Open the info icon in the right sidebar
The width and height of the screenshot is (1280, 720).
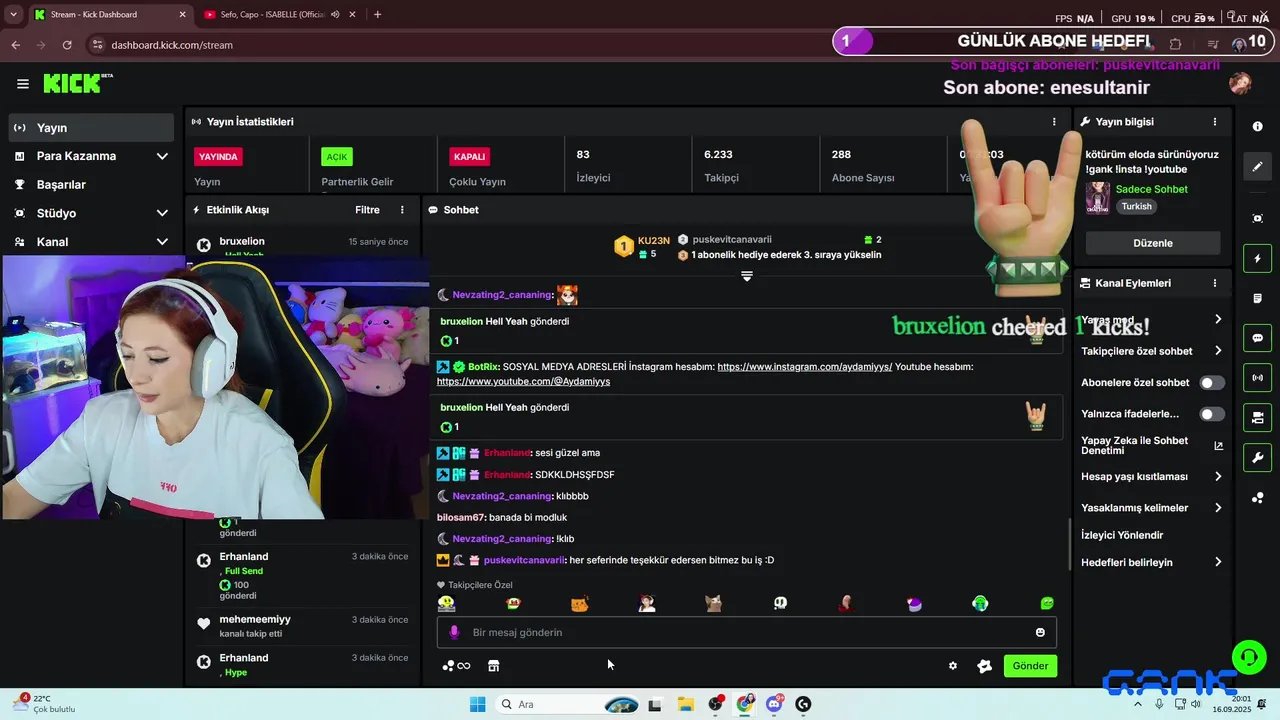coord(1258,127)
